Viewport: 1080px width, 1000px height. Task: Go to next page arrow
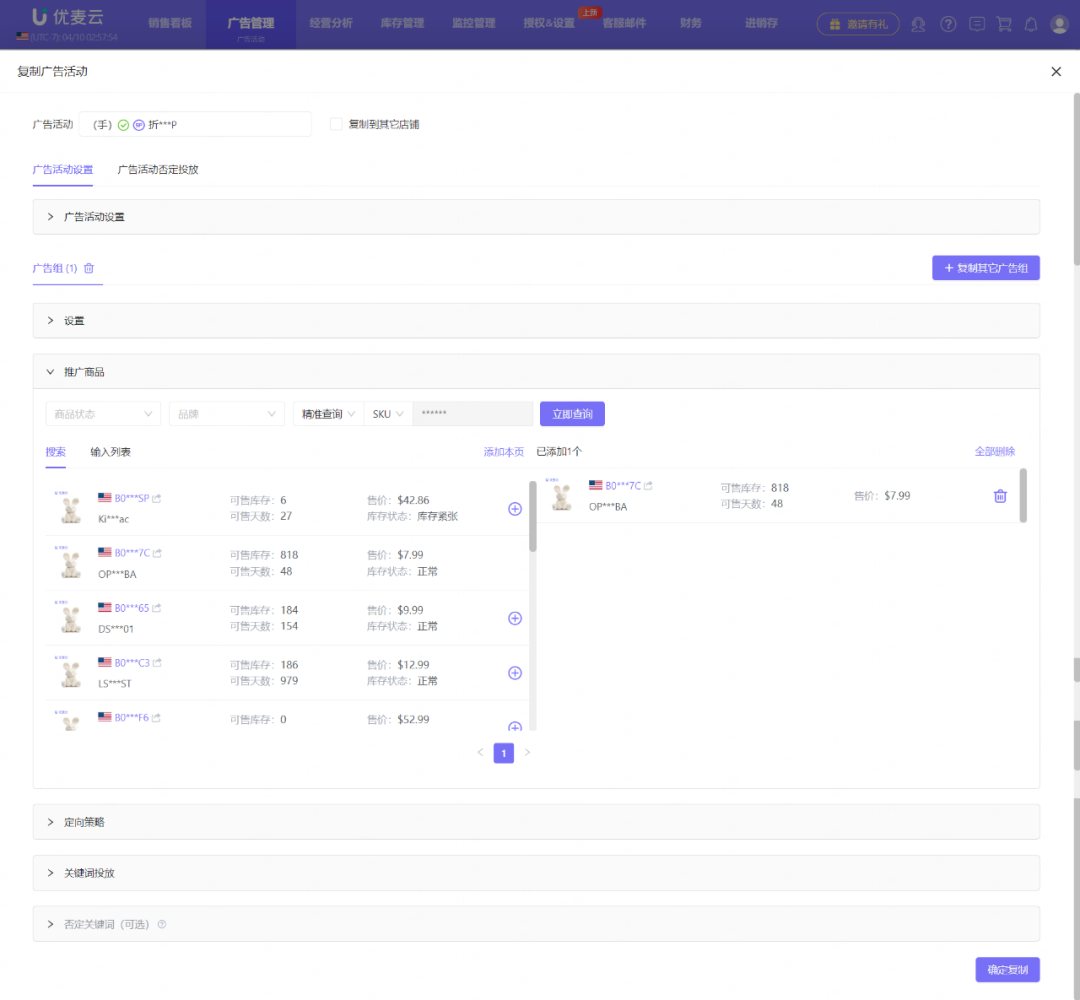click(528, 753)
